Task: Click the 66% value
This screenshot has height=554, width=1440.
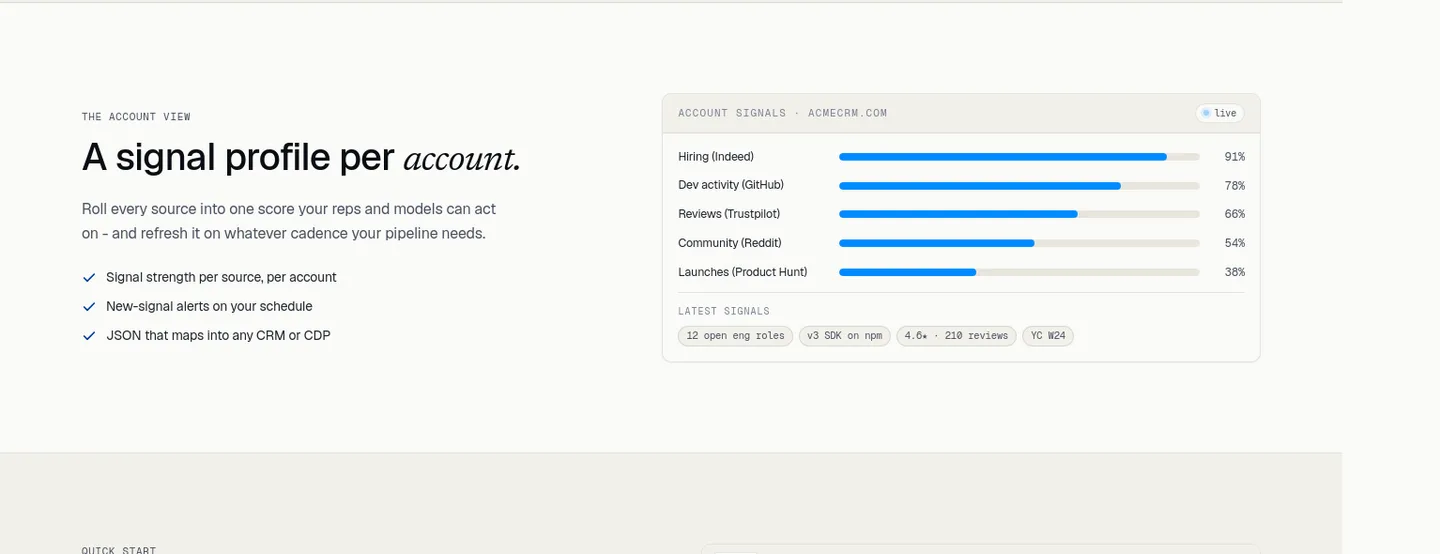Action: pyautogui.click(x=1235, y=214)
